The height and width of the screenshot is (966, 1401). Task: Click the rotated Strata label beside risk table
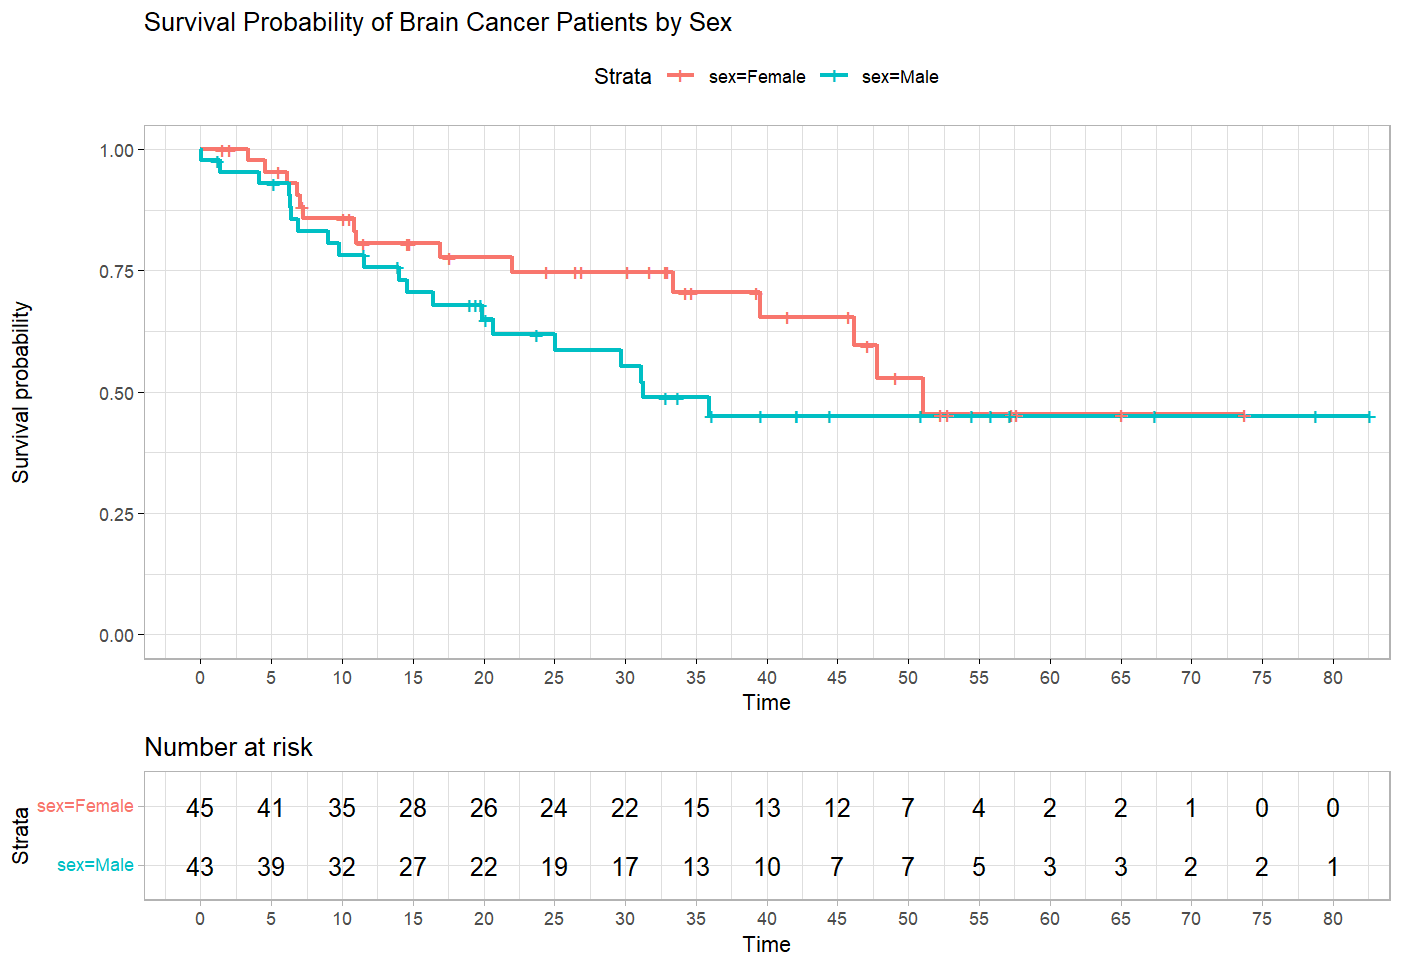click(21, 836)
